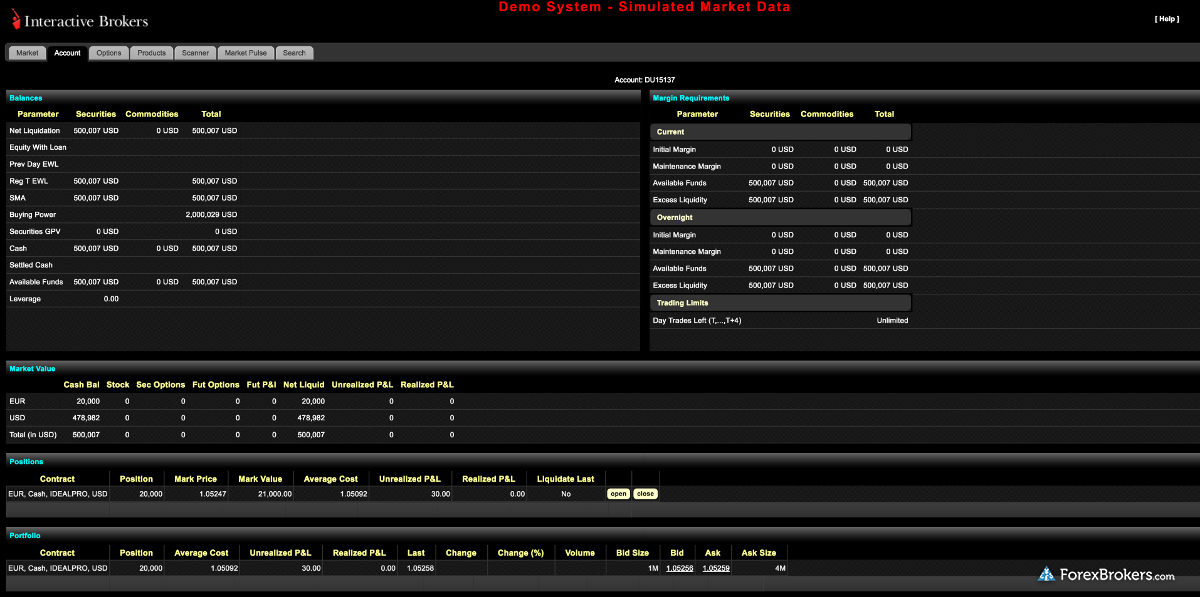Click the Volume column header in Portfolio

coord(580,553)
